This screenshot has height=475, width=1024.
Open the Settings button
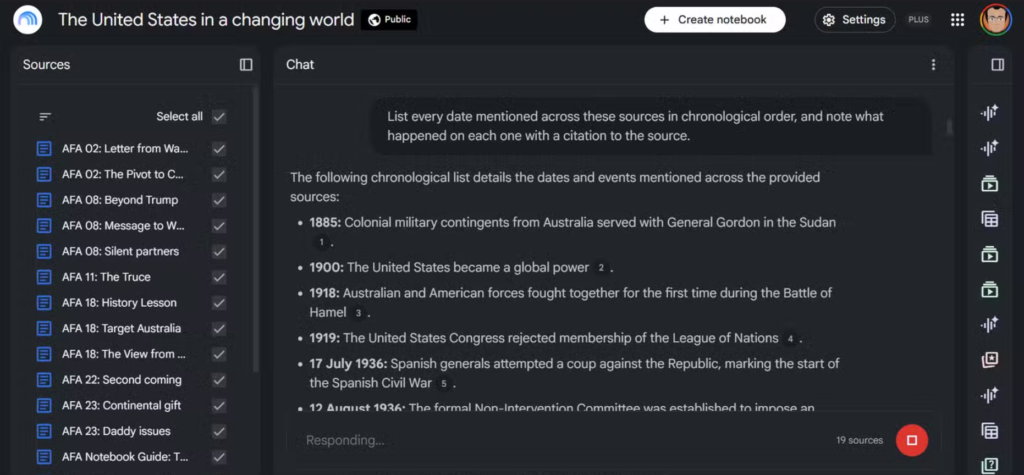[x=854, y=20]
